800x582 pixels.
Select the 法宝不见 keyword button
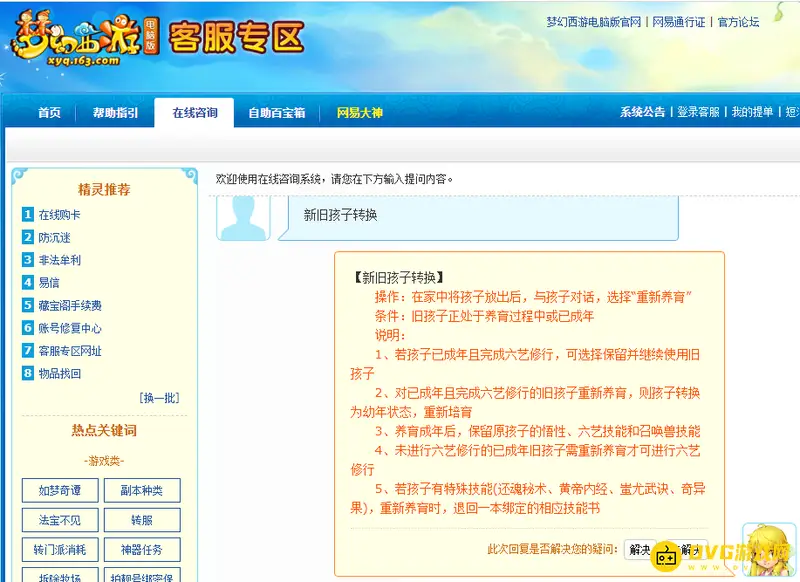pyautogui.click(x=60, y=520)
